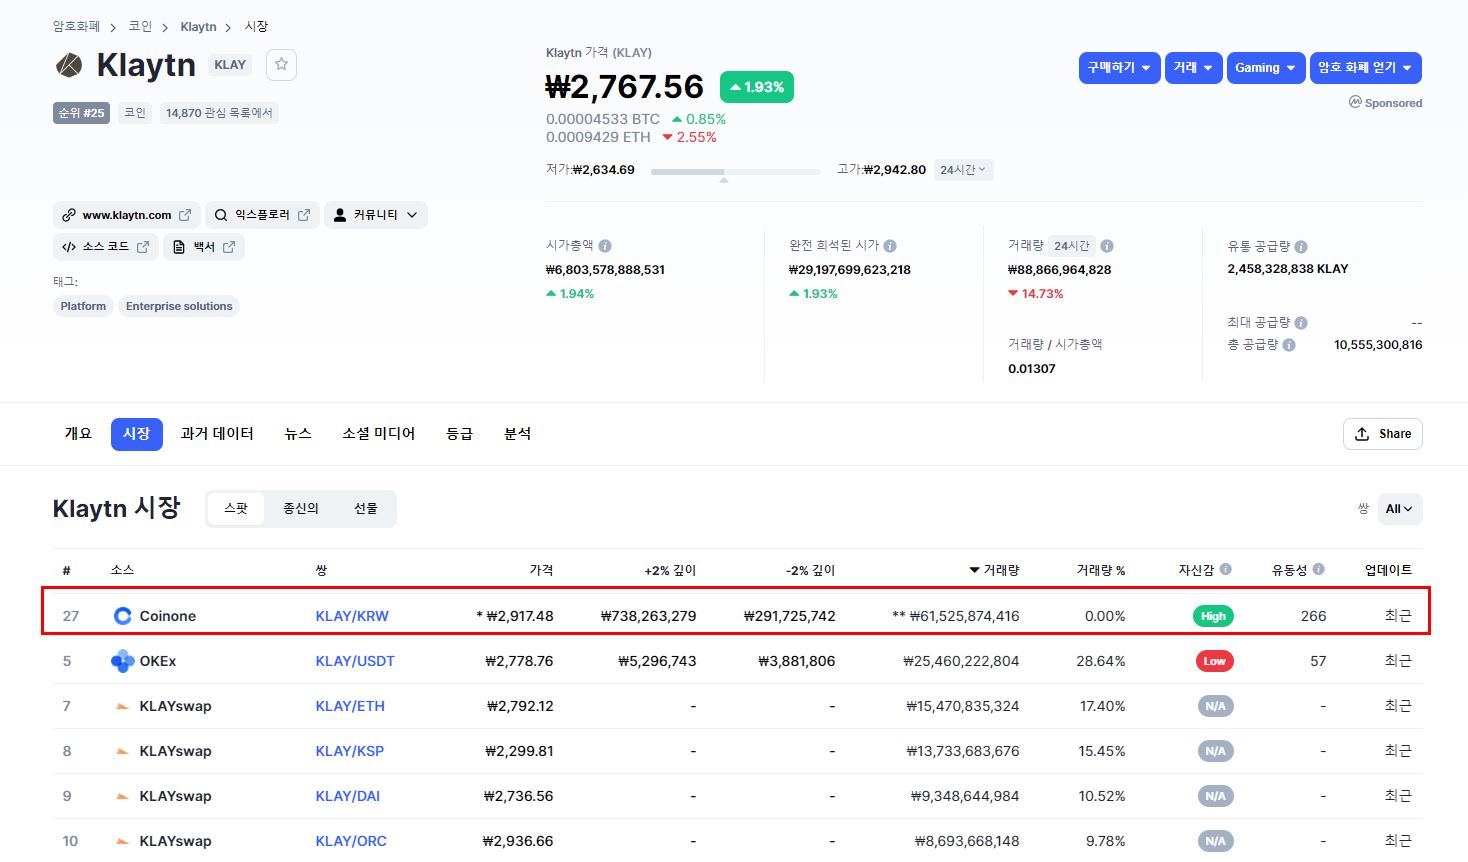Switch to the 시장 tab
1468x862 pixels.
click(x=137, y=434)
